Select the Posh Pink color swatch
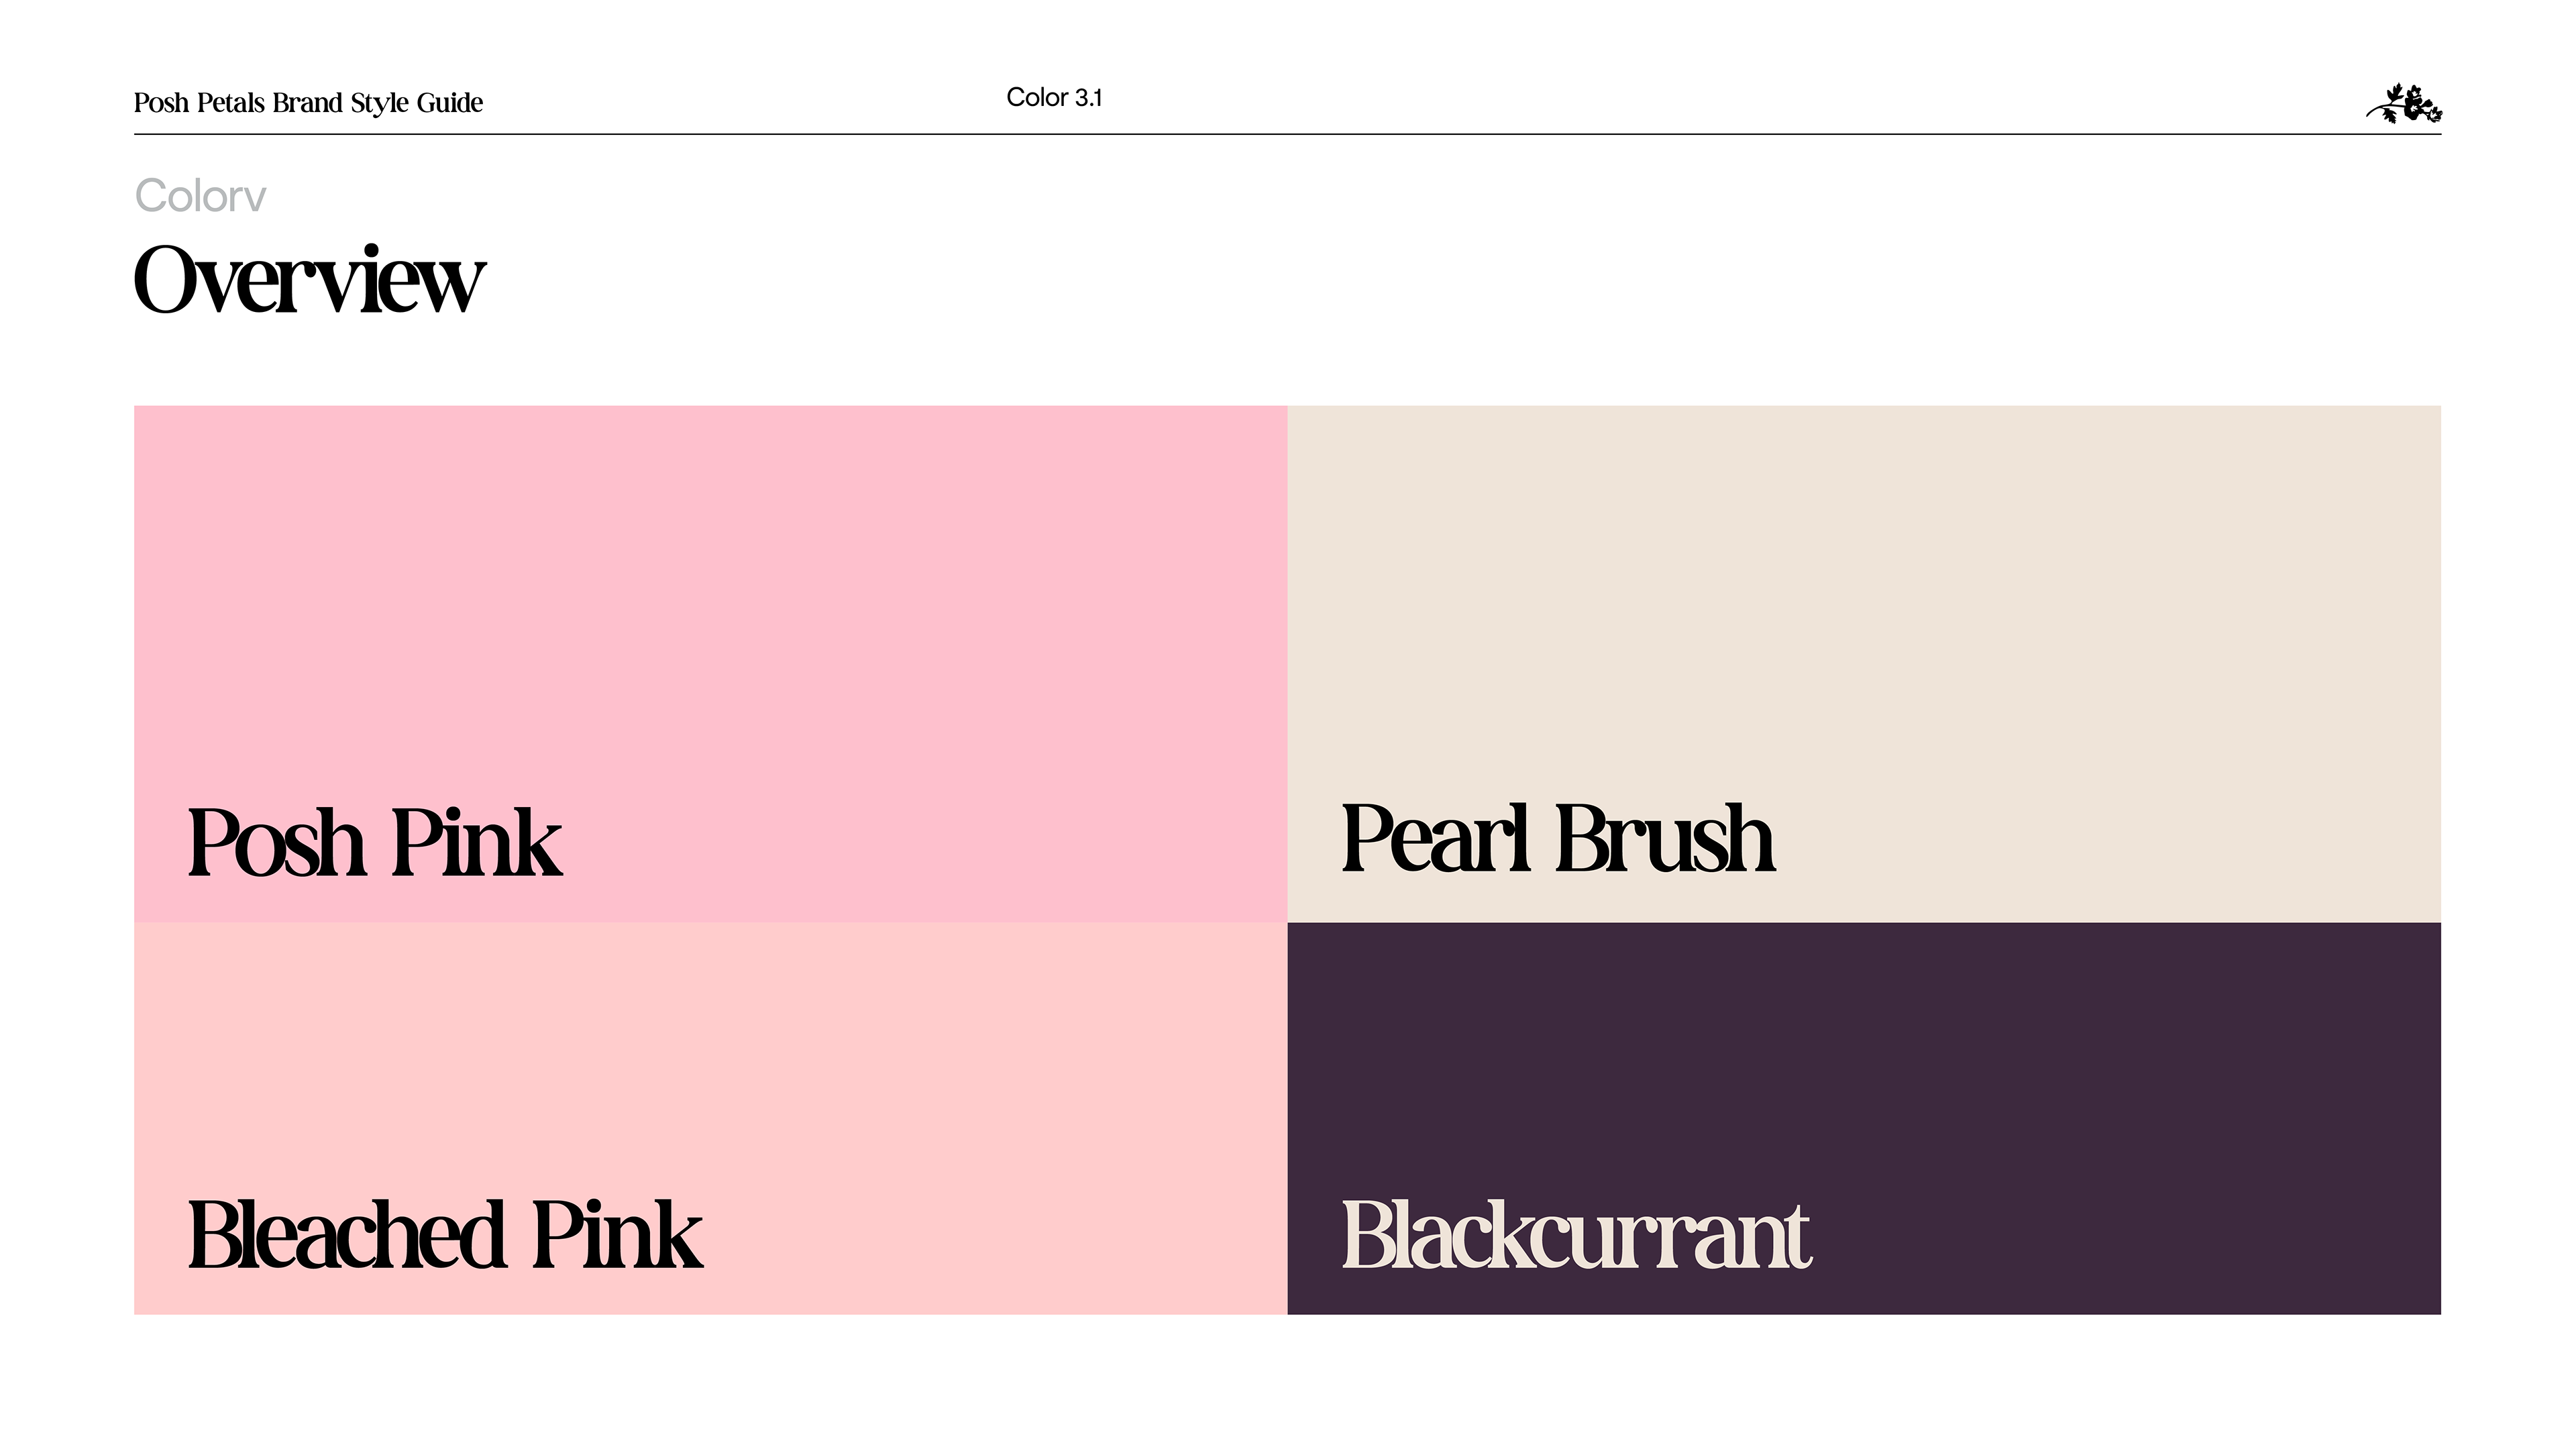 pos(710,663)
